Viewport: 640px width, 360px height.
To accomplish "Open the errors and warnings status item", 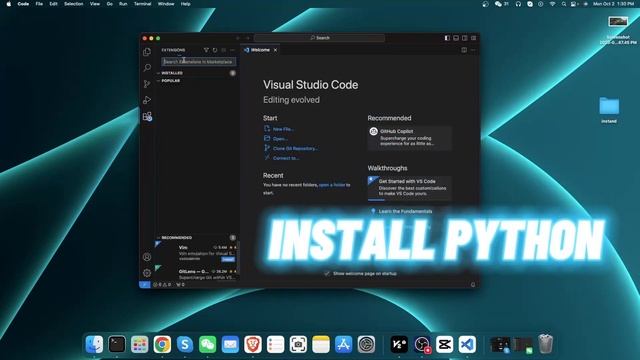I will click(162, 284).
